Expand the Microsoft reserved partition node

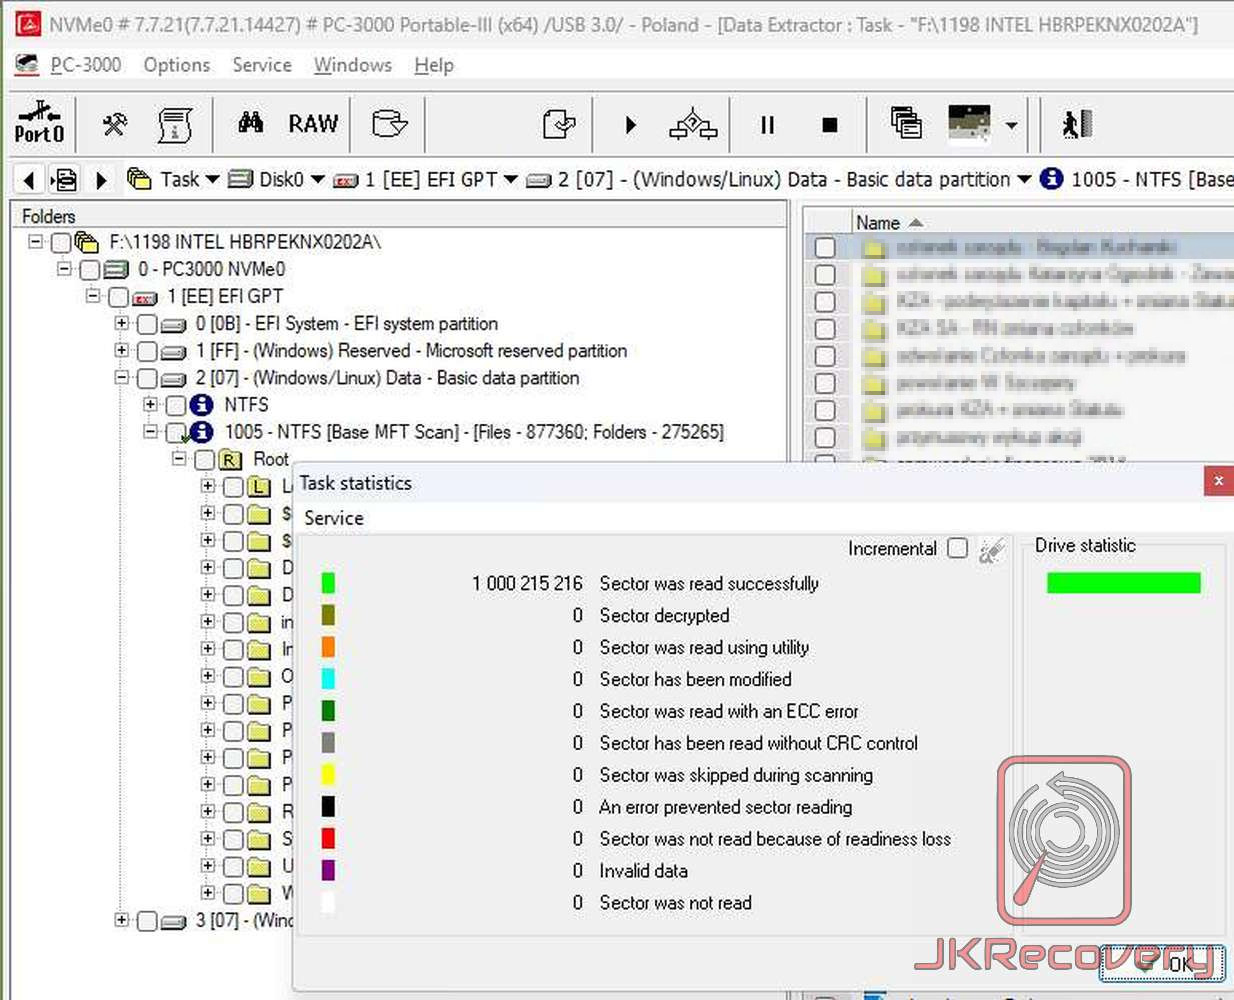[x=121, y=350]
